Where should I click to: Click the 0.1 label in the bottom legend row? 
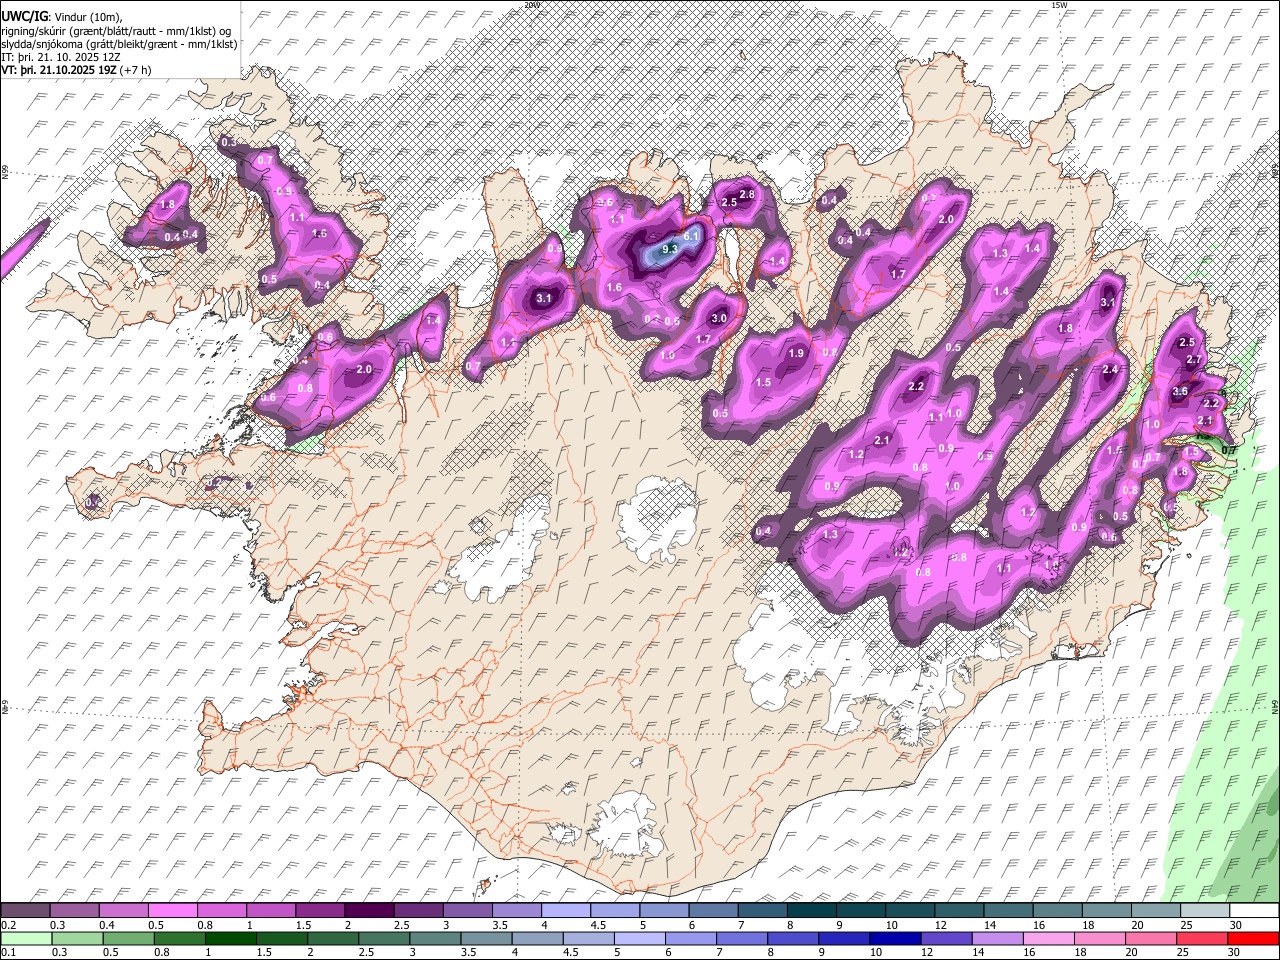click(x=7, y=952)
